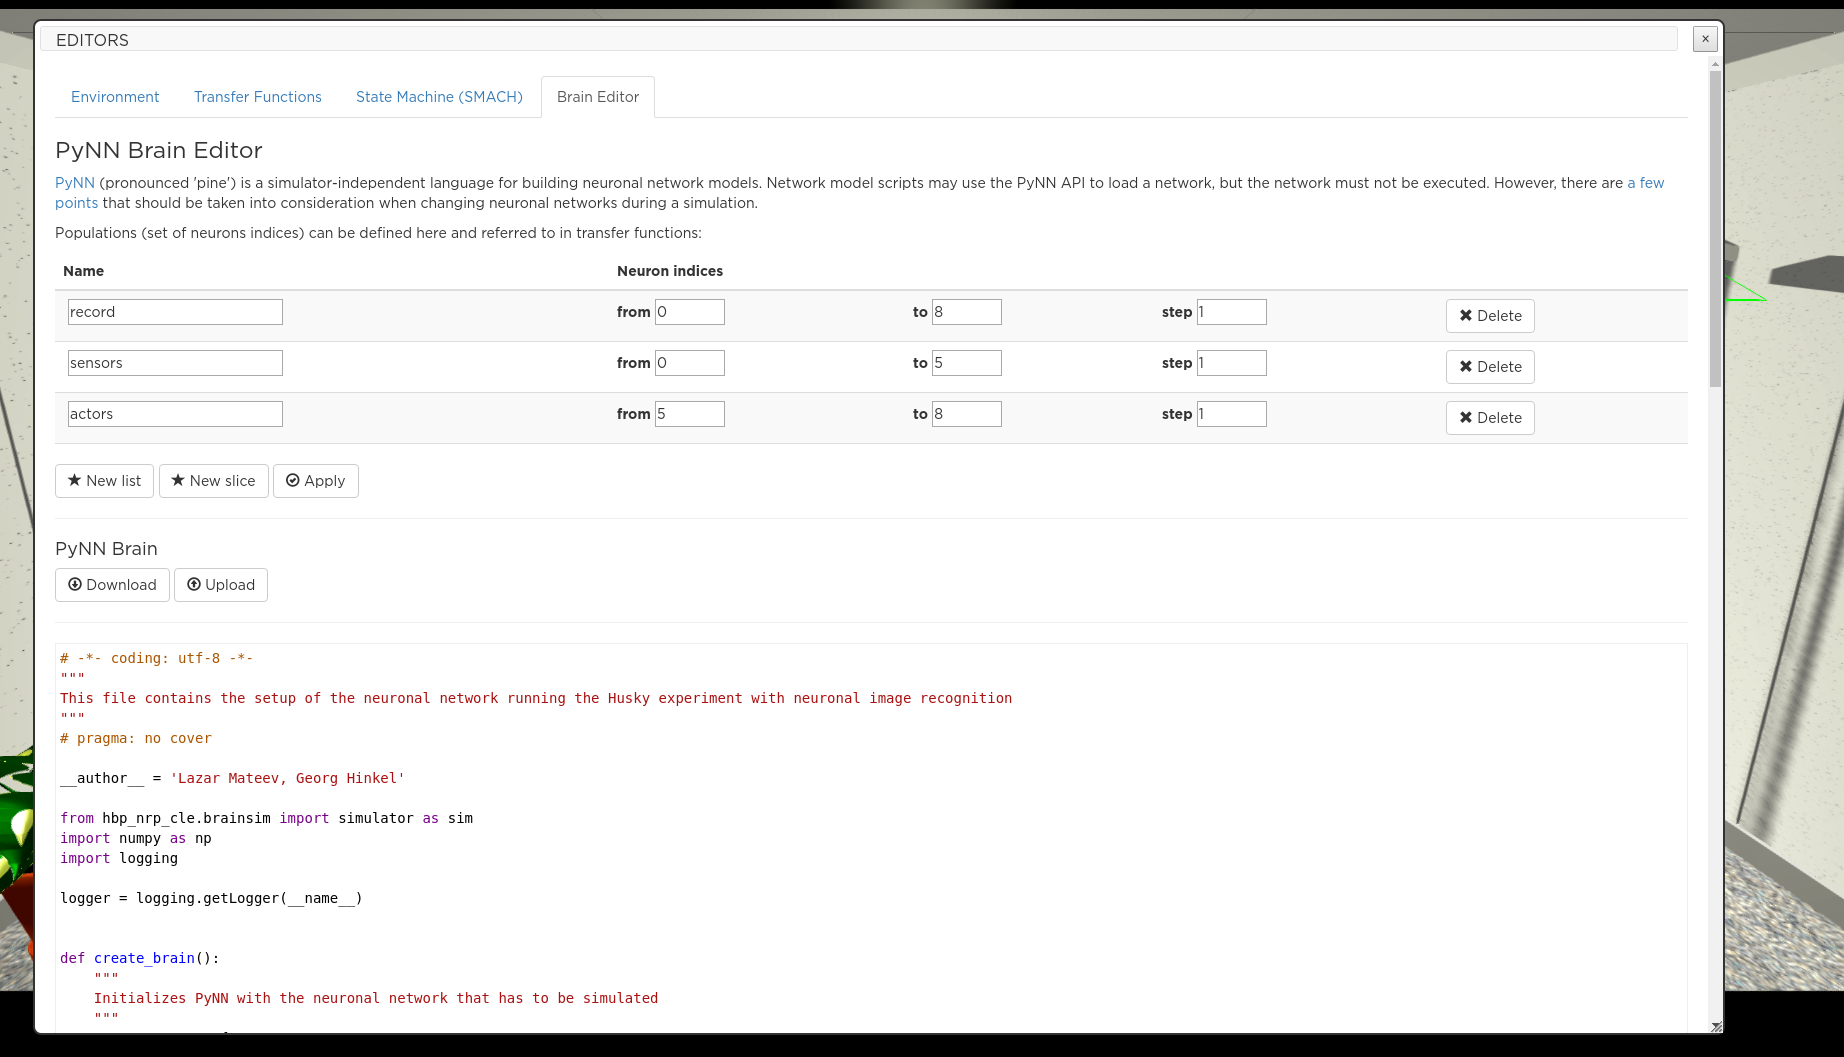The width and height of the screenshot is (1844, 1057).
Task: Add a New list population
Action: pyautogui.click(x=104, y=481)
